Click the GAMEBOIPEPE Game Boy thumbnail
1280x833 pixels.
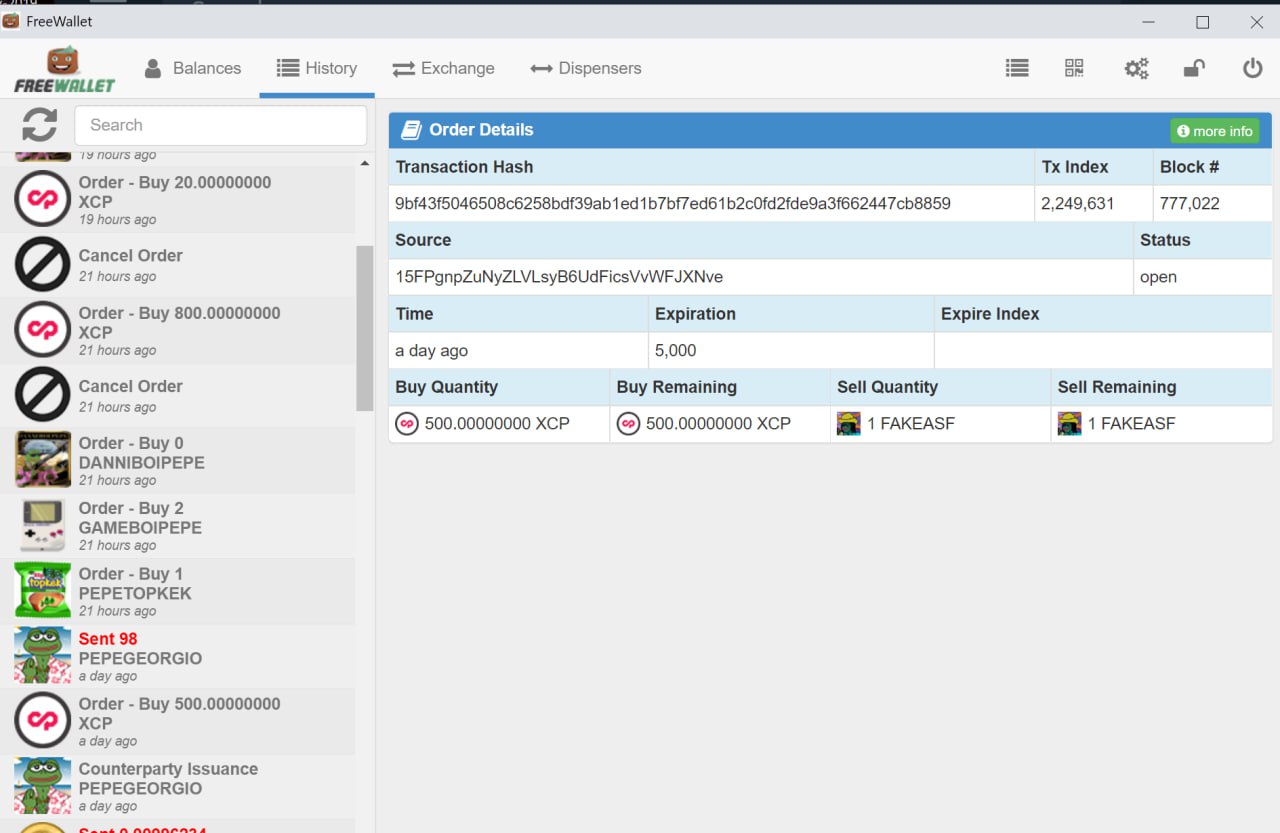[x=43, y=525]
